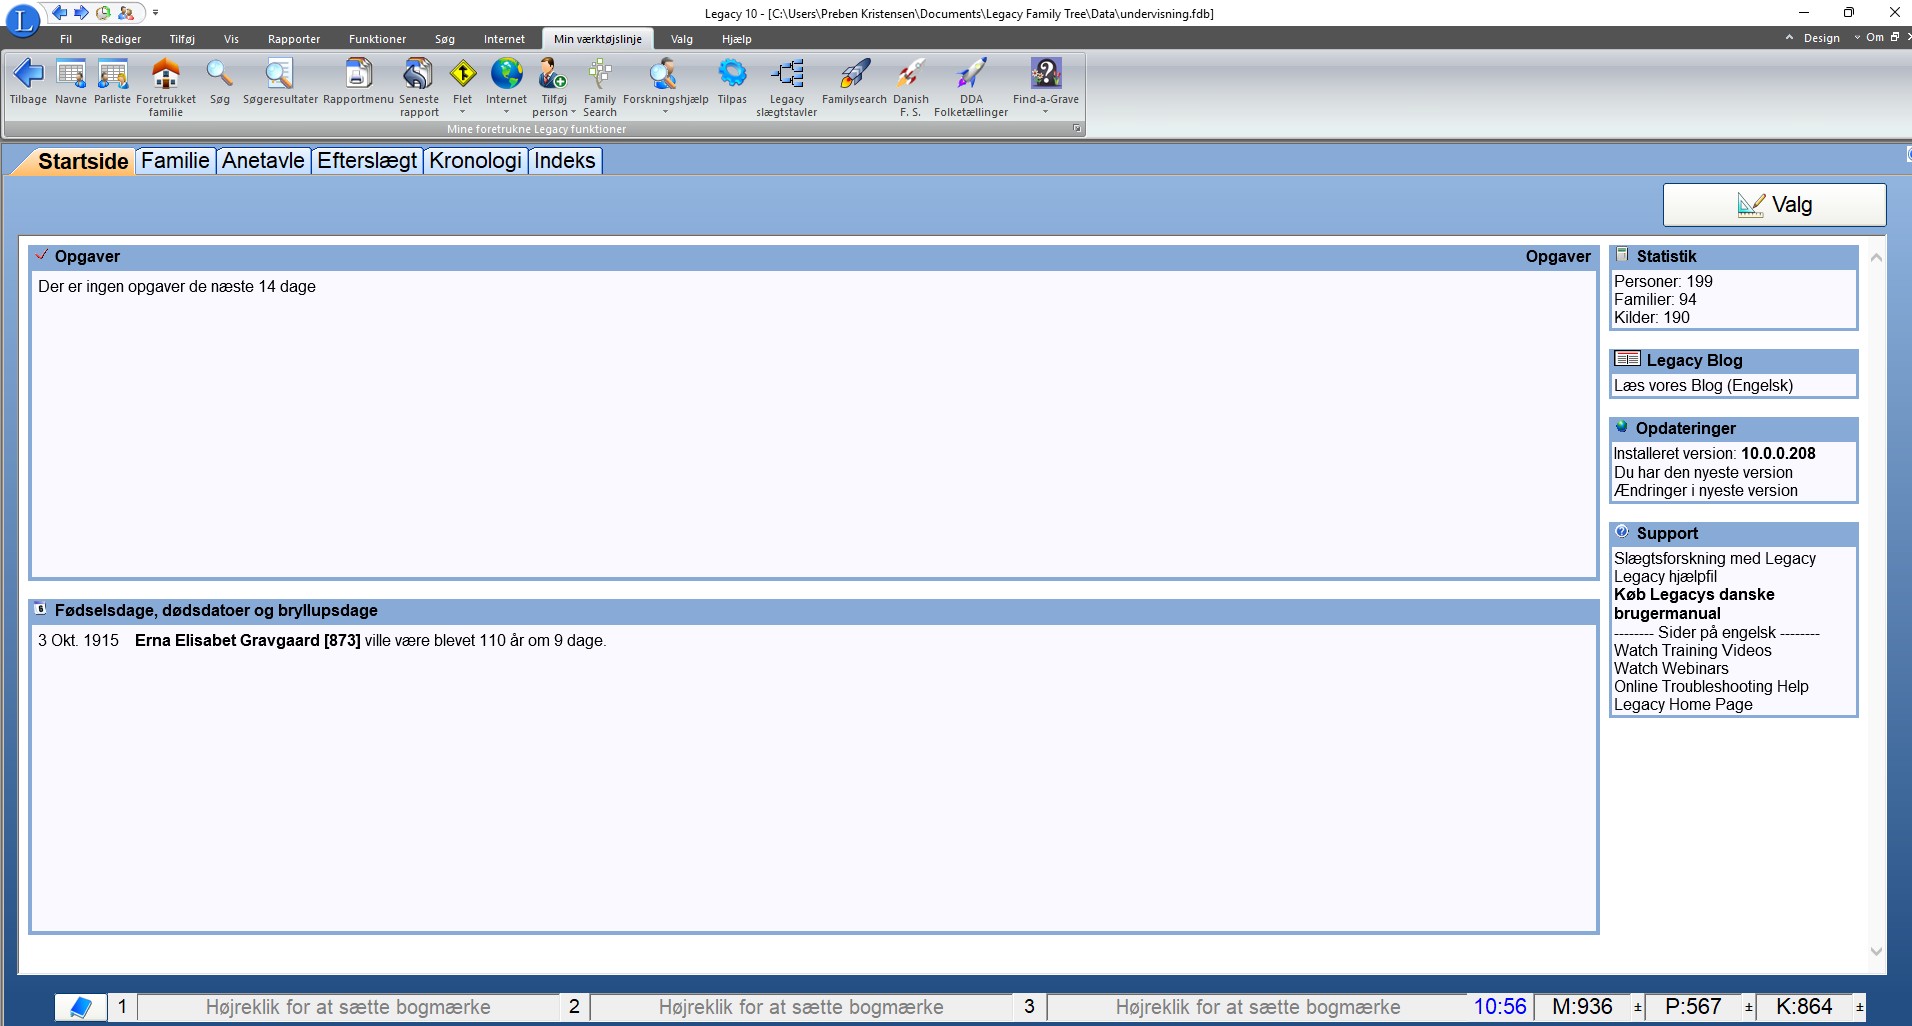Screen dimensions: 1912x1026
Task: Click the K:864 stepper toggle
Action: point(1859,1007)
